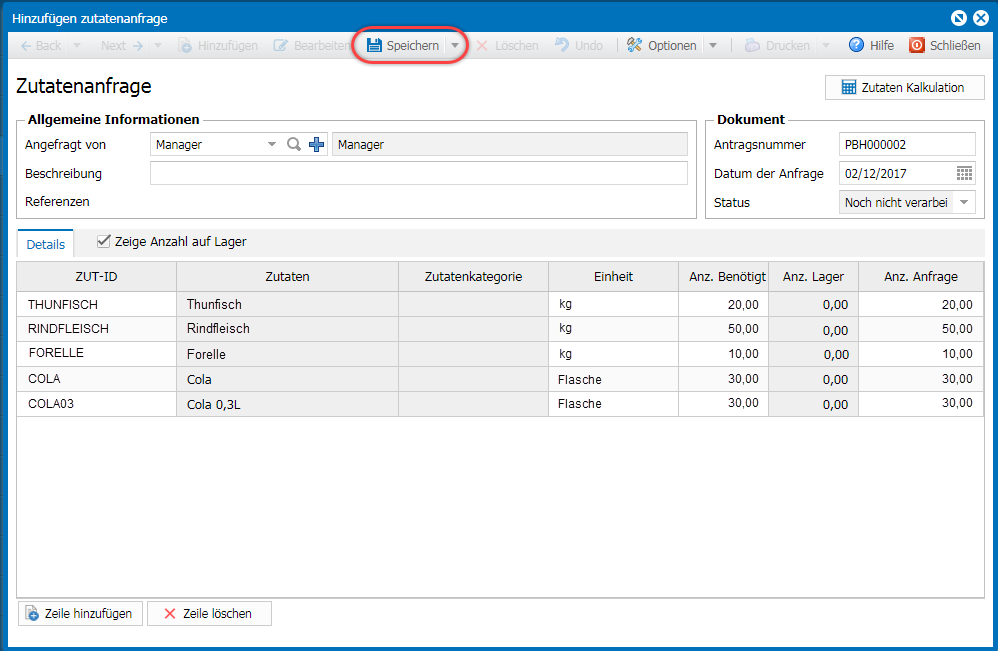Screen dimensions: 998x651
Task: Click the Zutaten Kalkulation calculator icon
Action: [x=848, y=88]
